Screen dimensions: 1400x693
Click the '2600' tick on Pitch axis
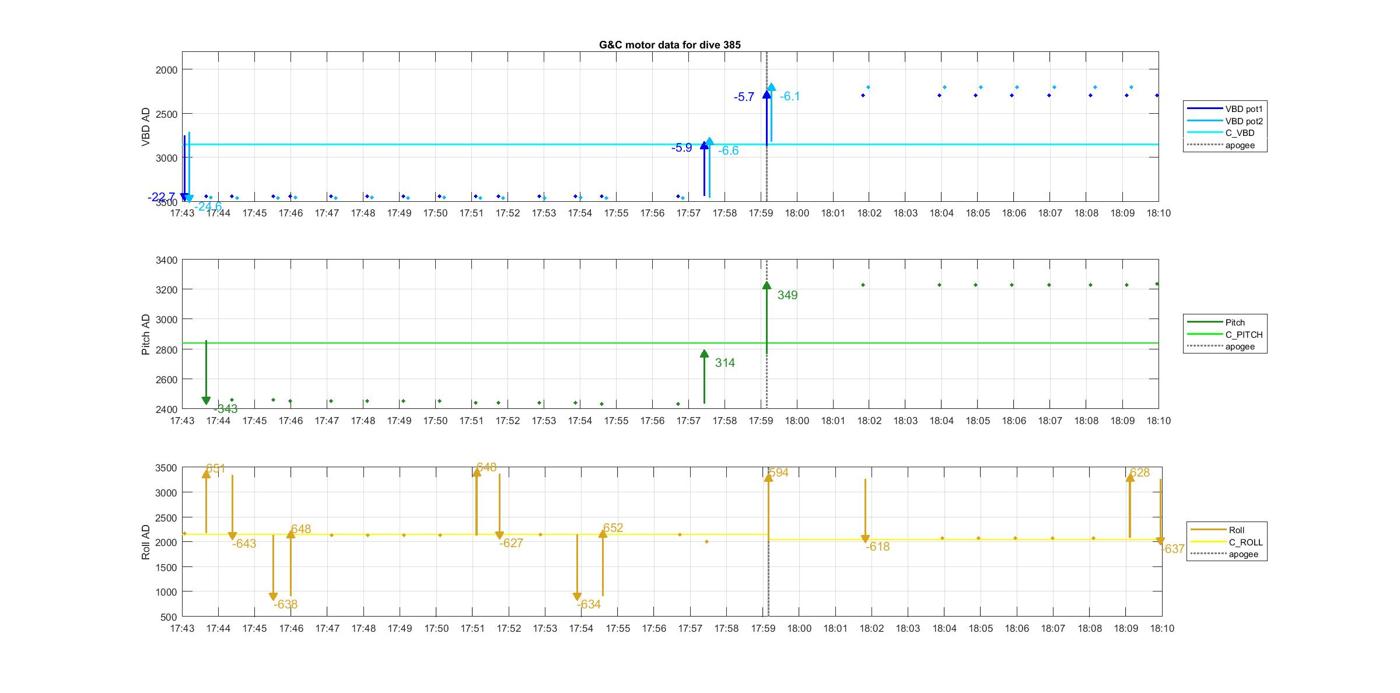click(165, 380)
